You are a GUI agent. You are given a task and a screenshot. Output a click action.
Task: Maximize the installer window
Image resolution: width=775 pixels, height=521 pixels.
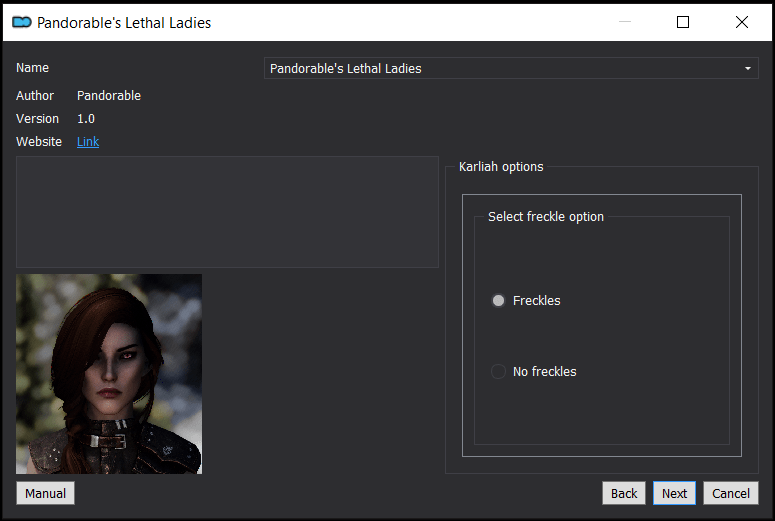(x=683, y=22)
